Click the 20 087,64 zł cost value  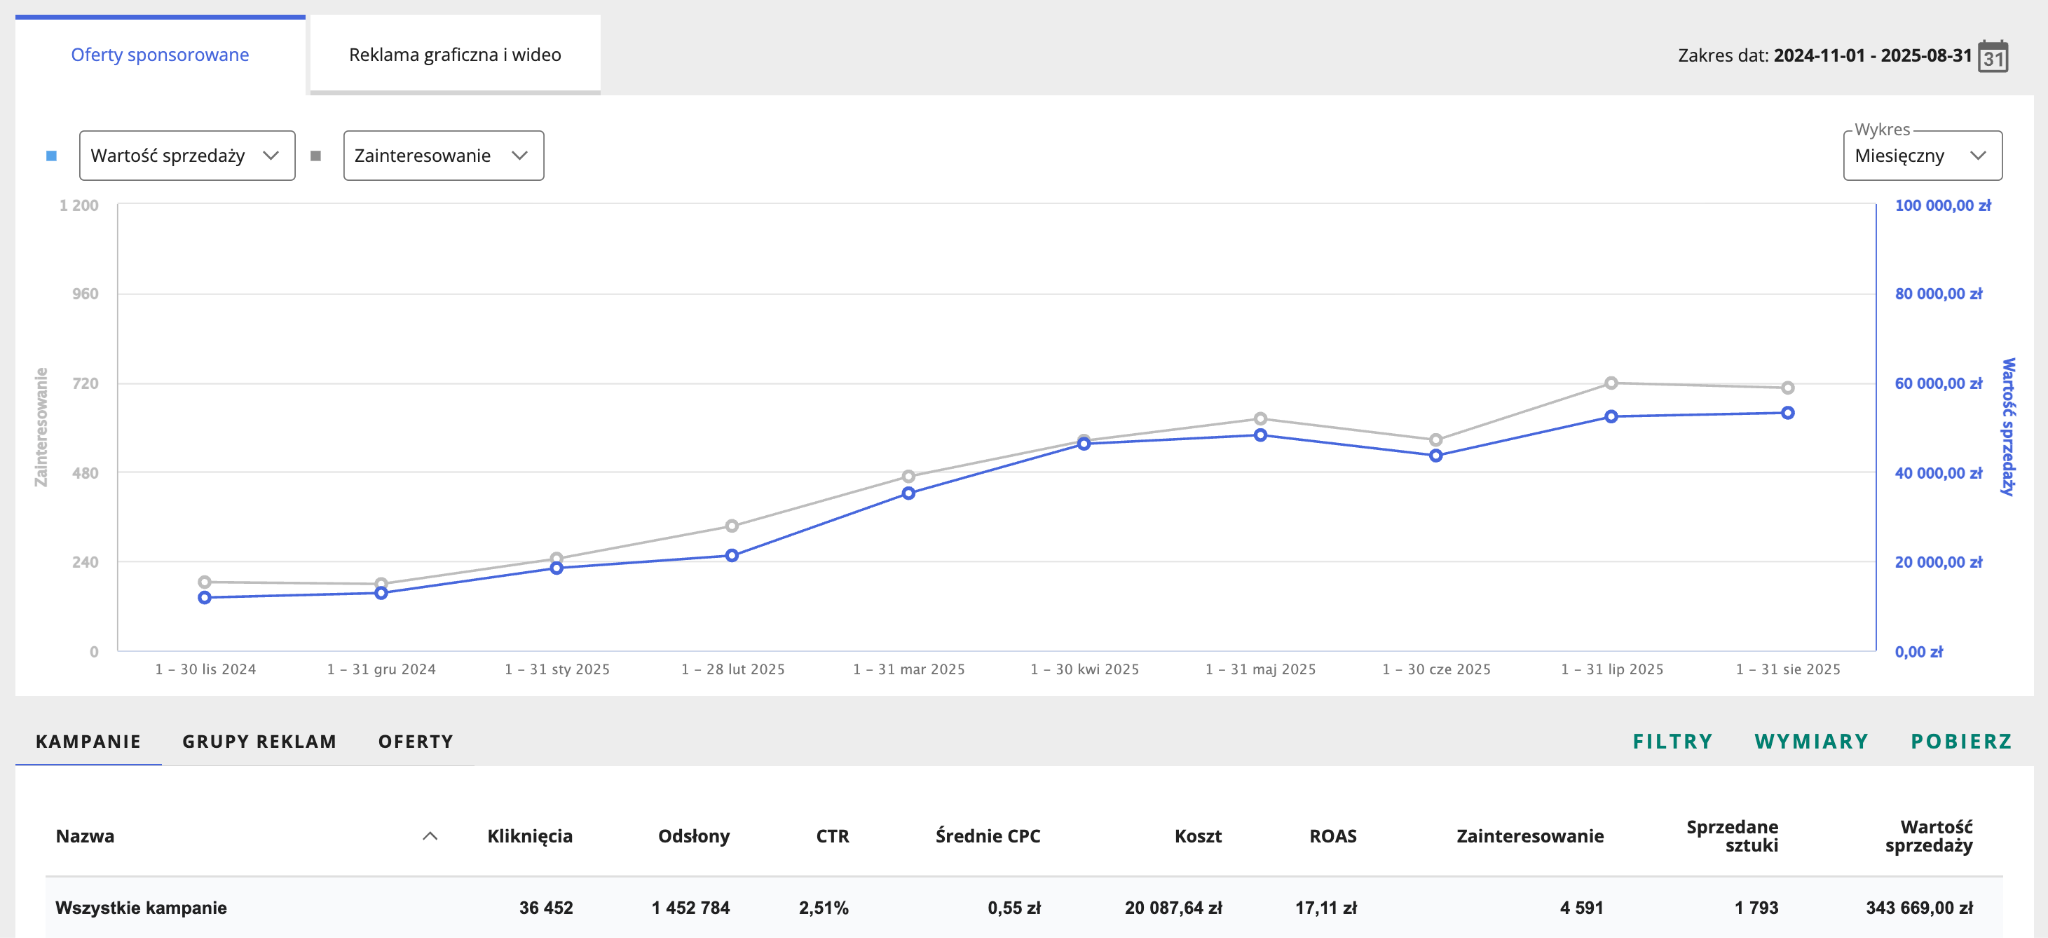tap(1173, 908)
